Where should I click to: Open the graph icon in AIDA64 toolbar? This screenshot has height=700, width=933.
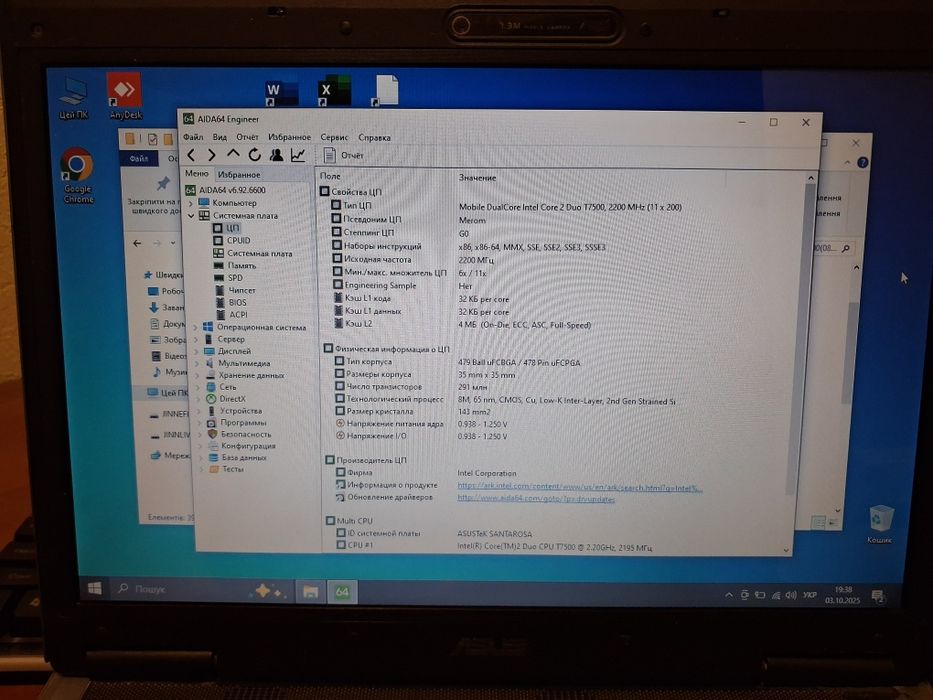298,155
